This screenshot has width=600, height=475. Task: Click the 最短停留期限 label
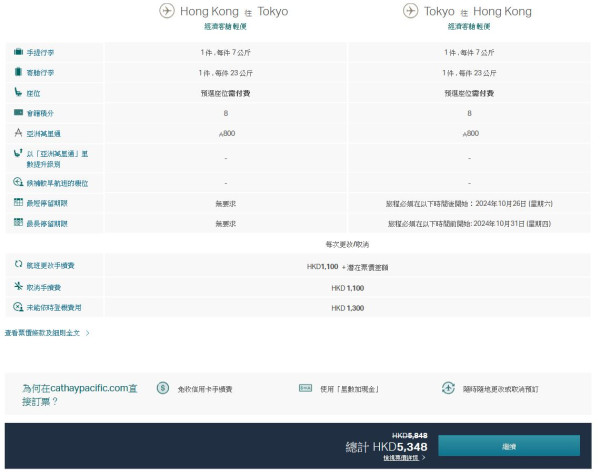pyautogui.click(x=47, y=203)
